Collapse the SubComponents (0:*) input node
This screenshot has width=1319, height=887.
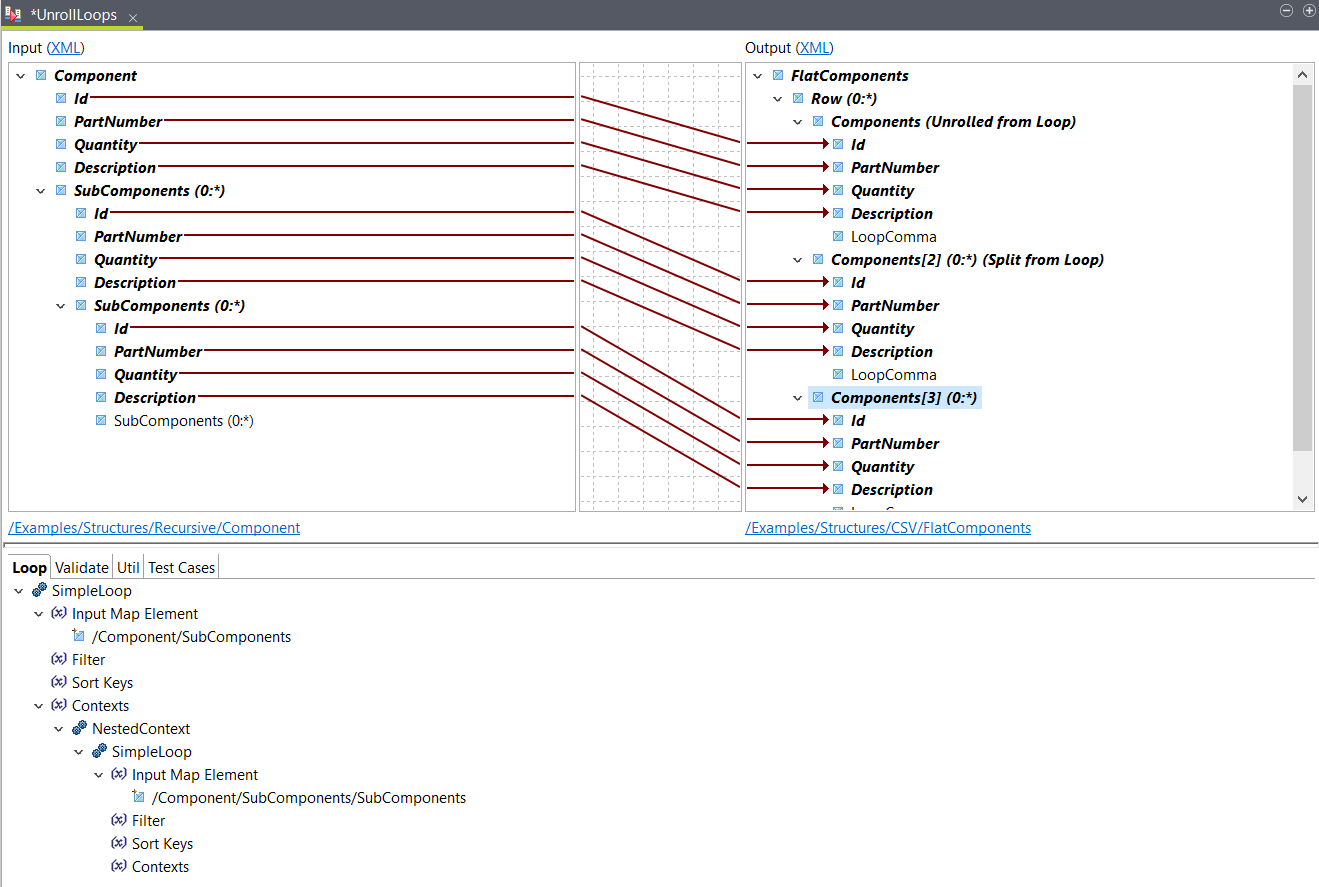40,190
